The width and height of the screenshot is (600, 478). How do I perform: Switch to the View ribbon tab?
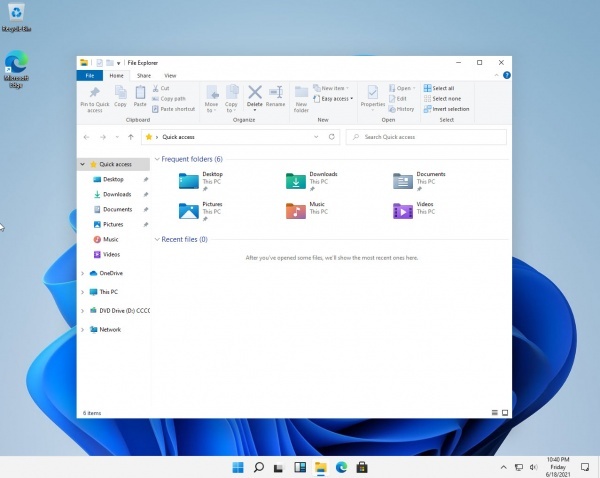[x=170, y=76]
